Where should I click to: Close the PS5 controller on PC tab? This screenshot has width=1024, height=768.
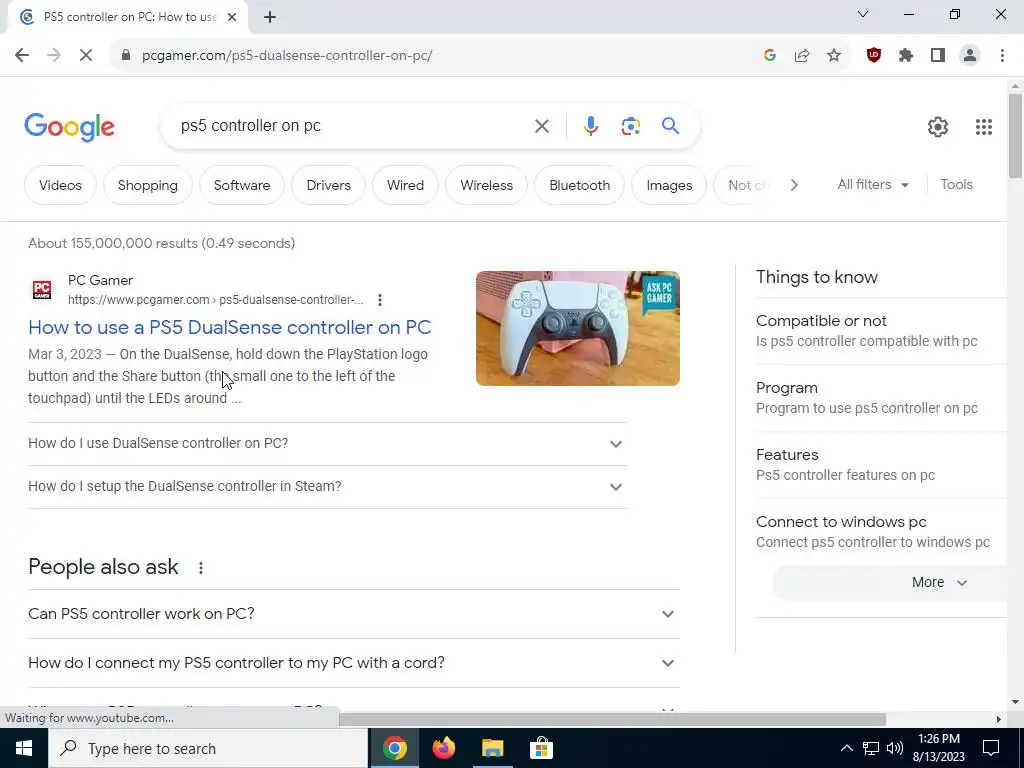click(232, 17)
